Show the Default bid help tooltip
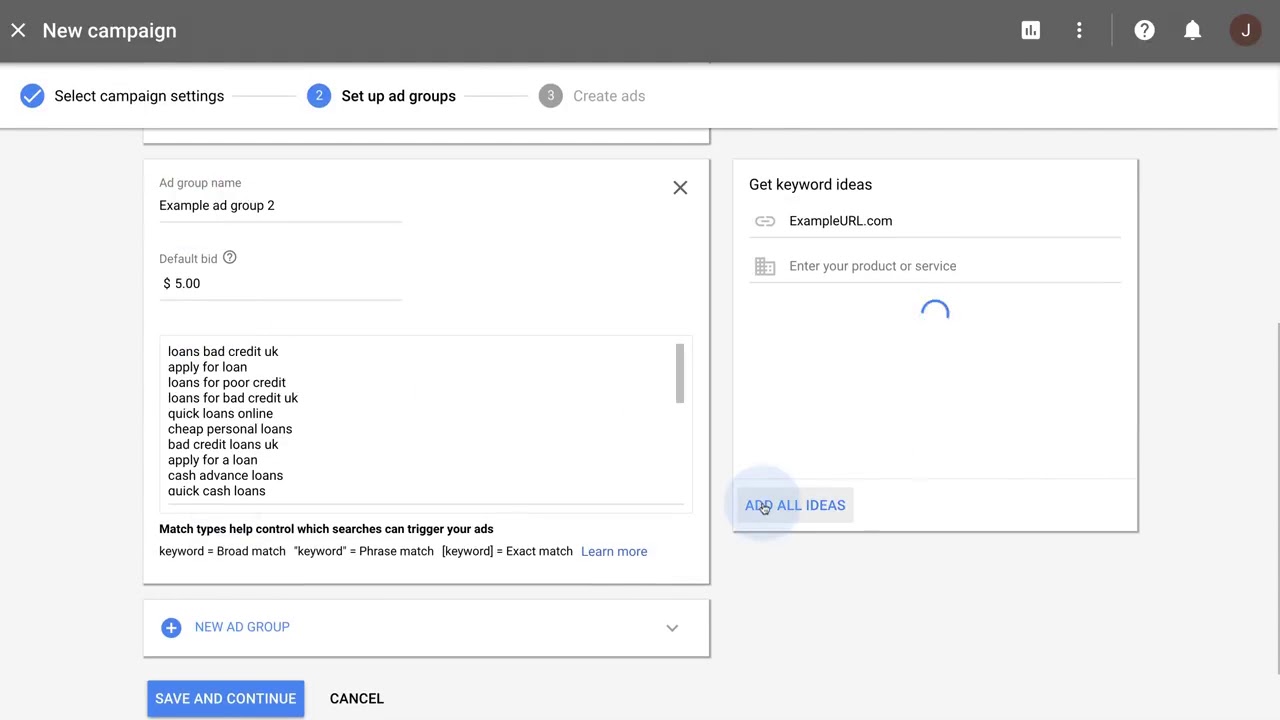Image resolution: width=1280 pixels, height=720 pixels. coord(229,258)
